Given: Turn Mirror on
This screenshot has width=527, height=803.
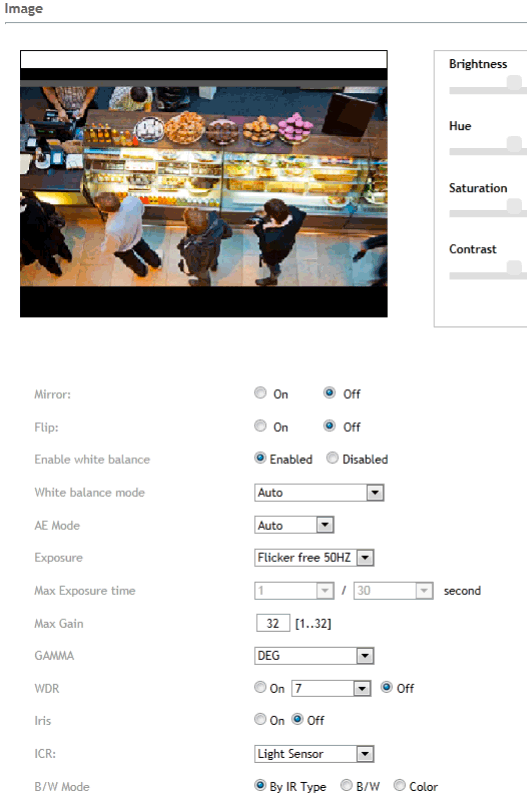Looking at the screenshot, I should coord(260,393).
